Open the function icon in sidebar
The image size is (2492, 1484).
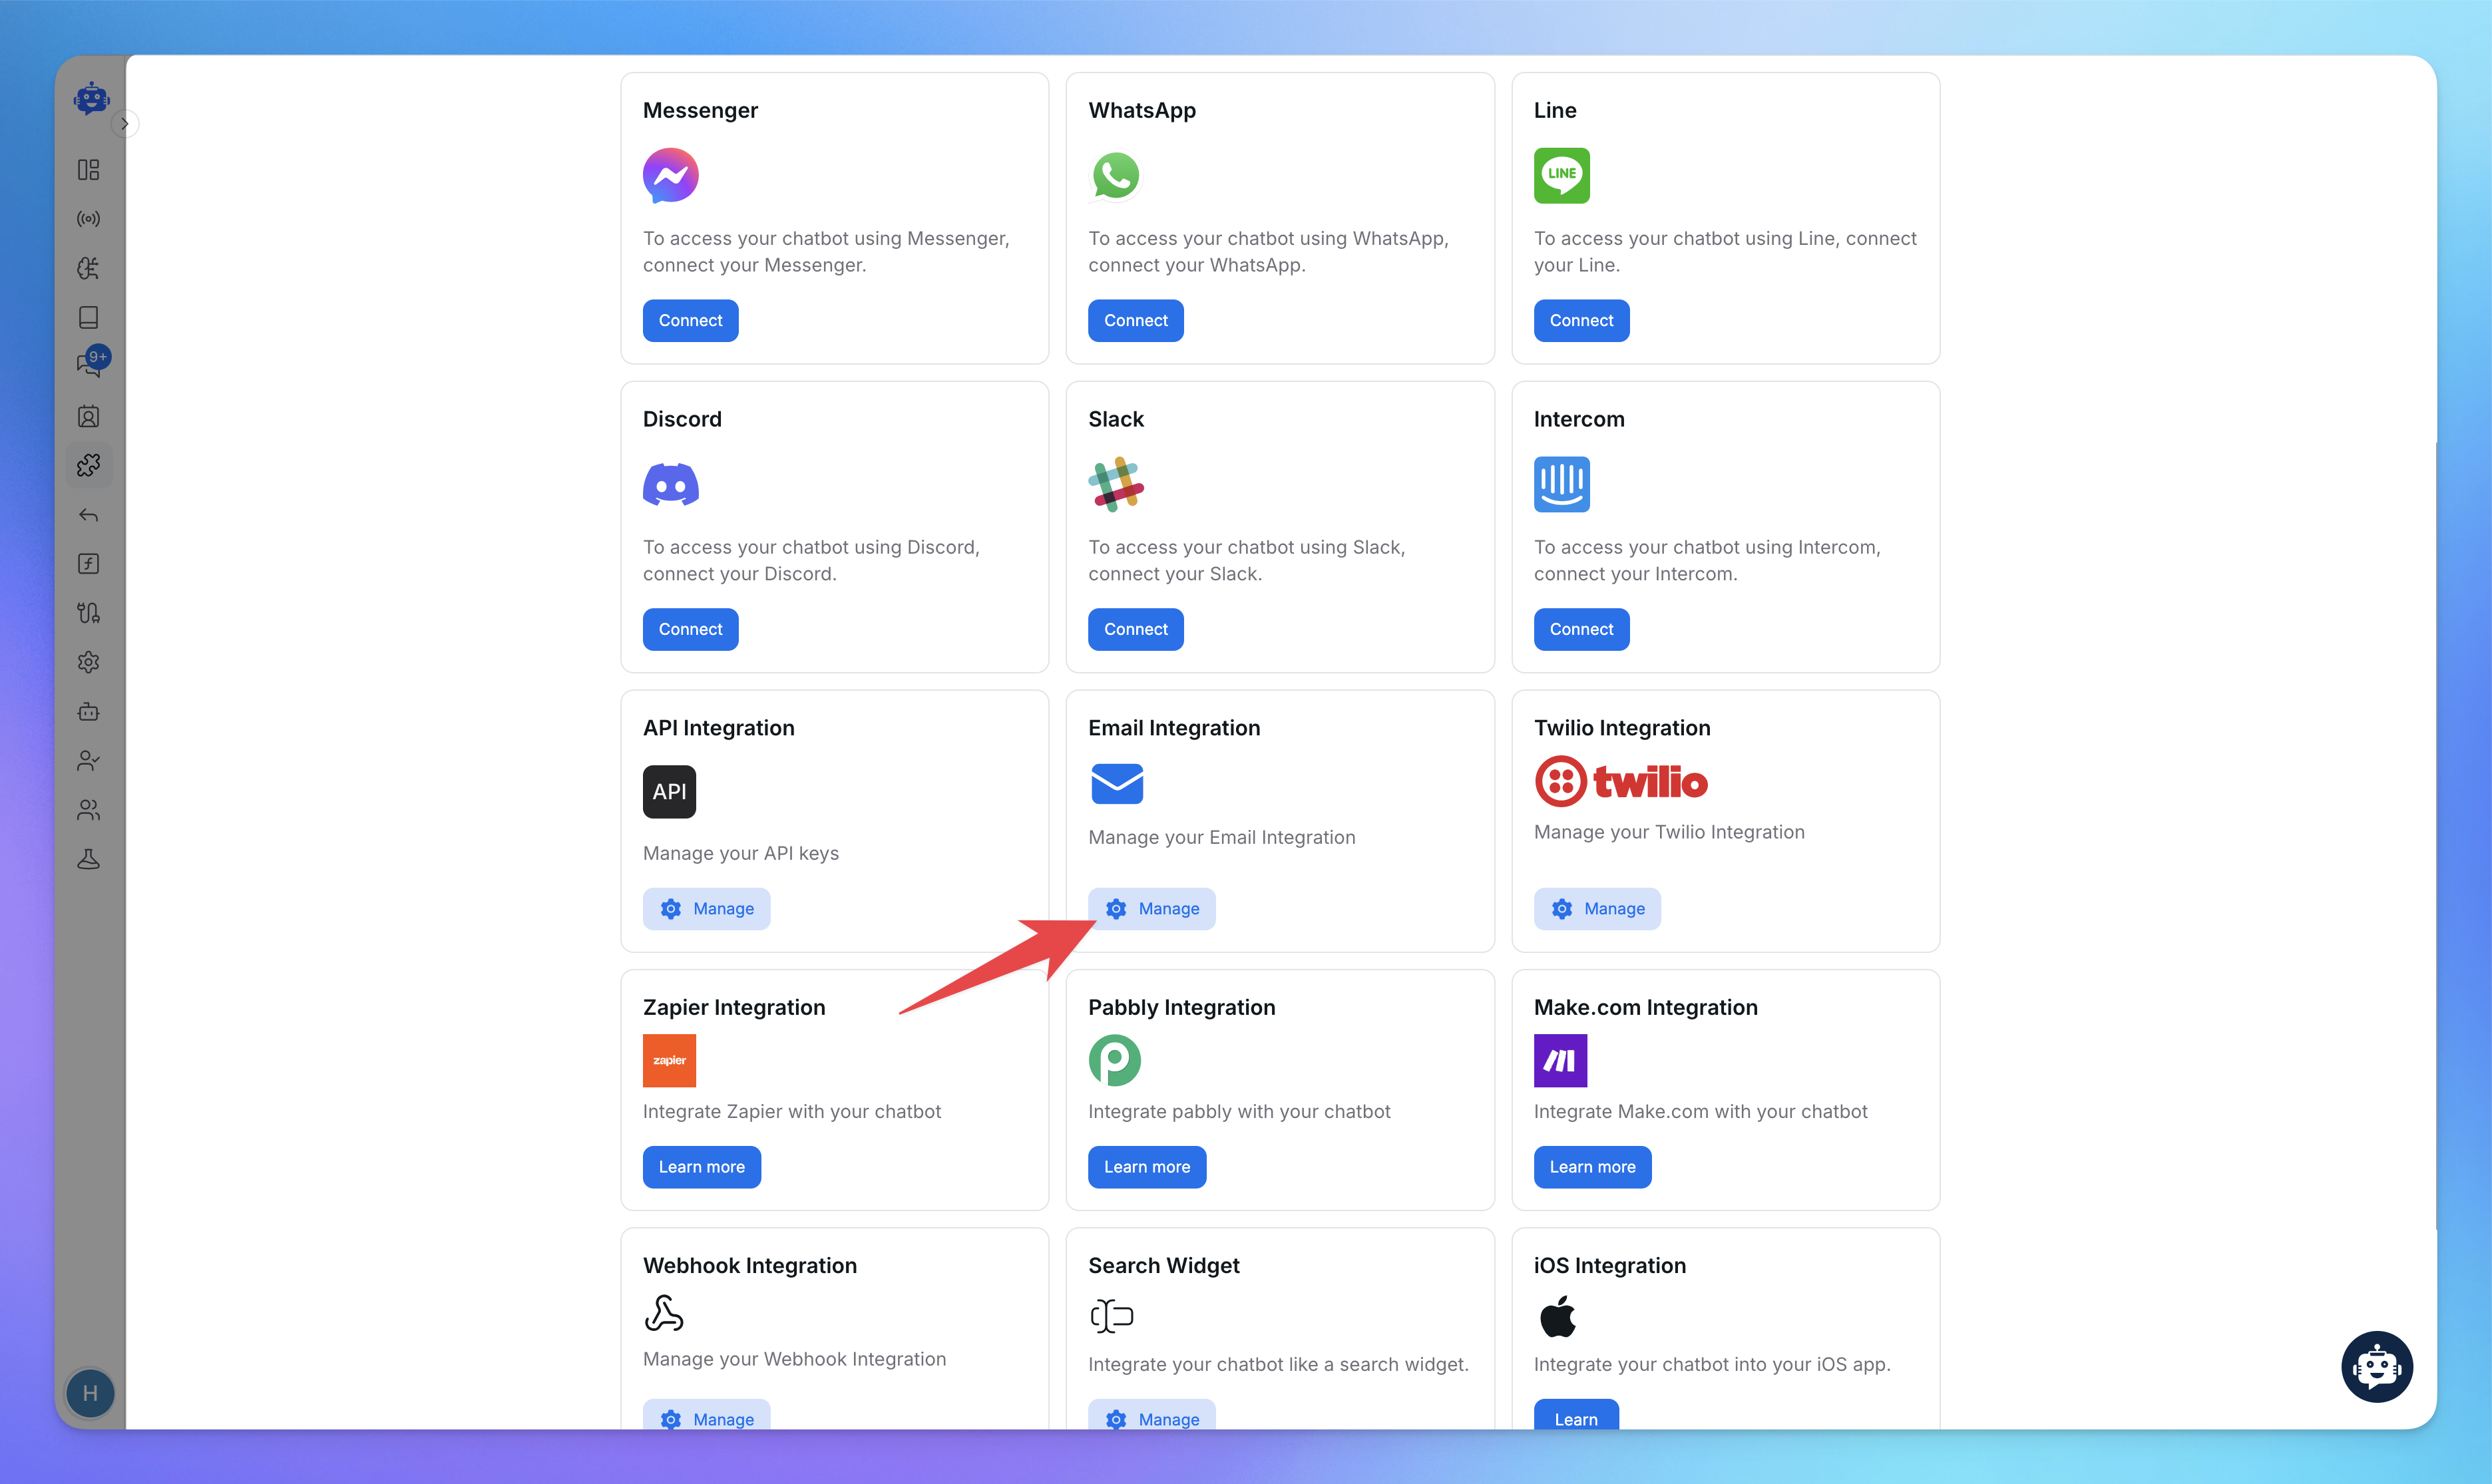click(89, 564)
